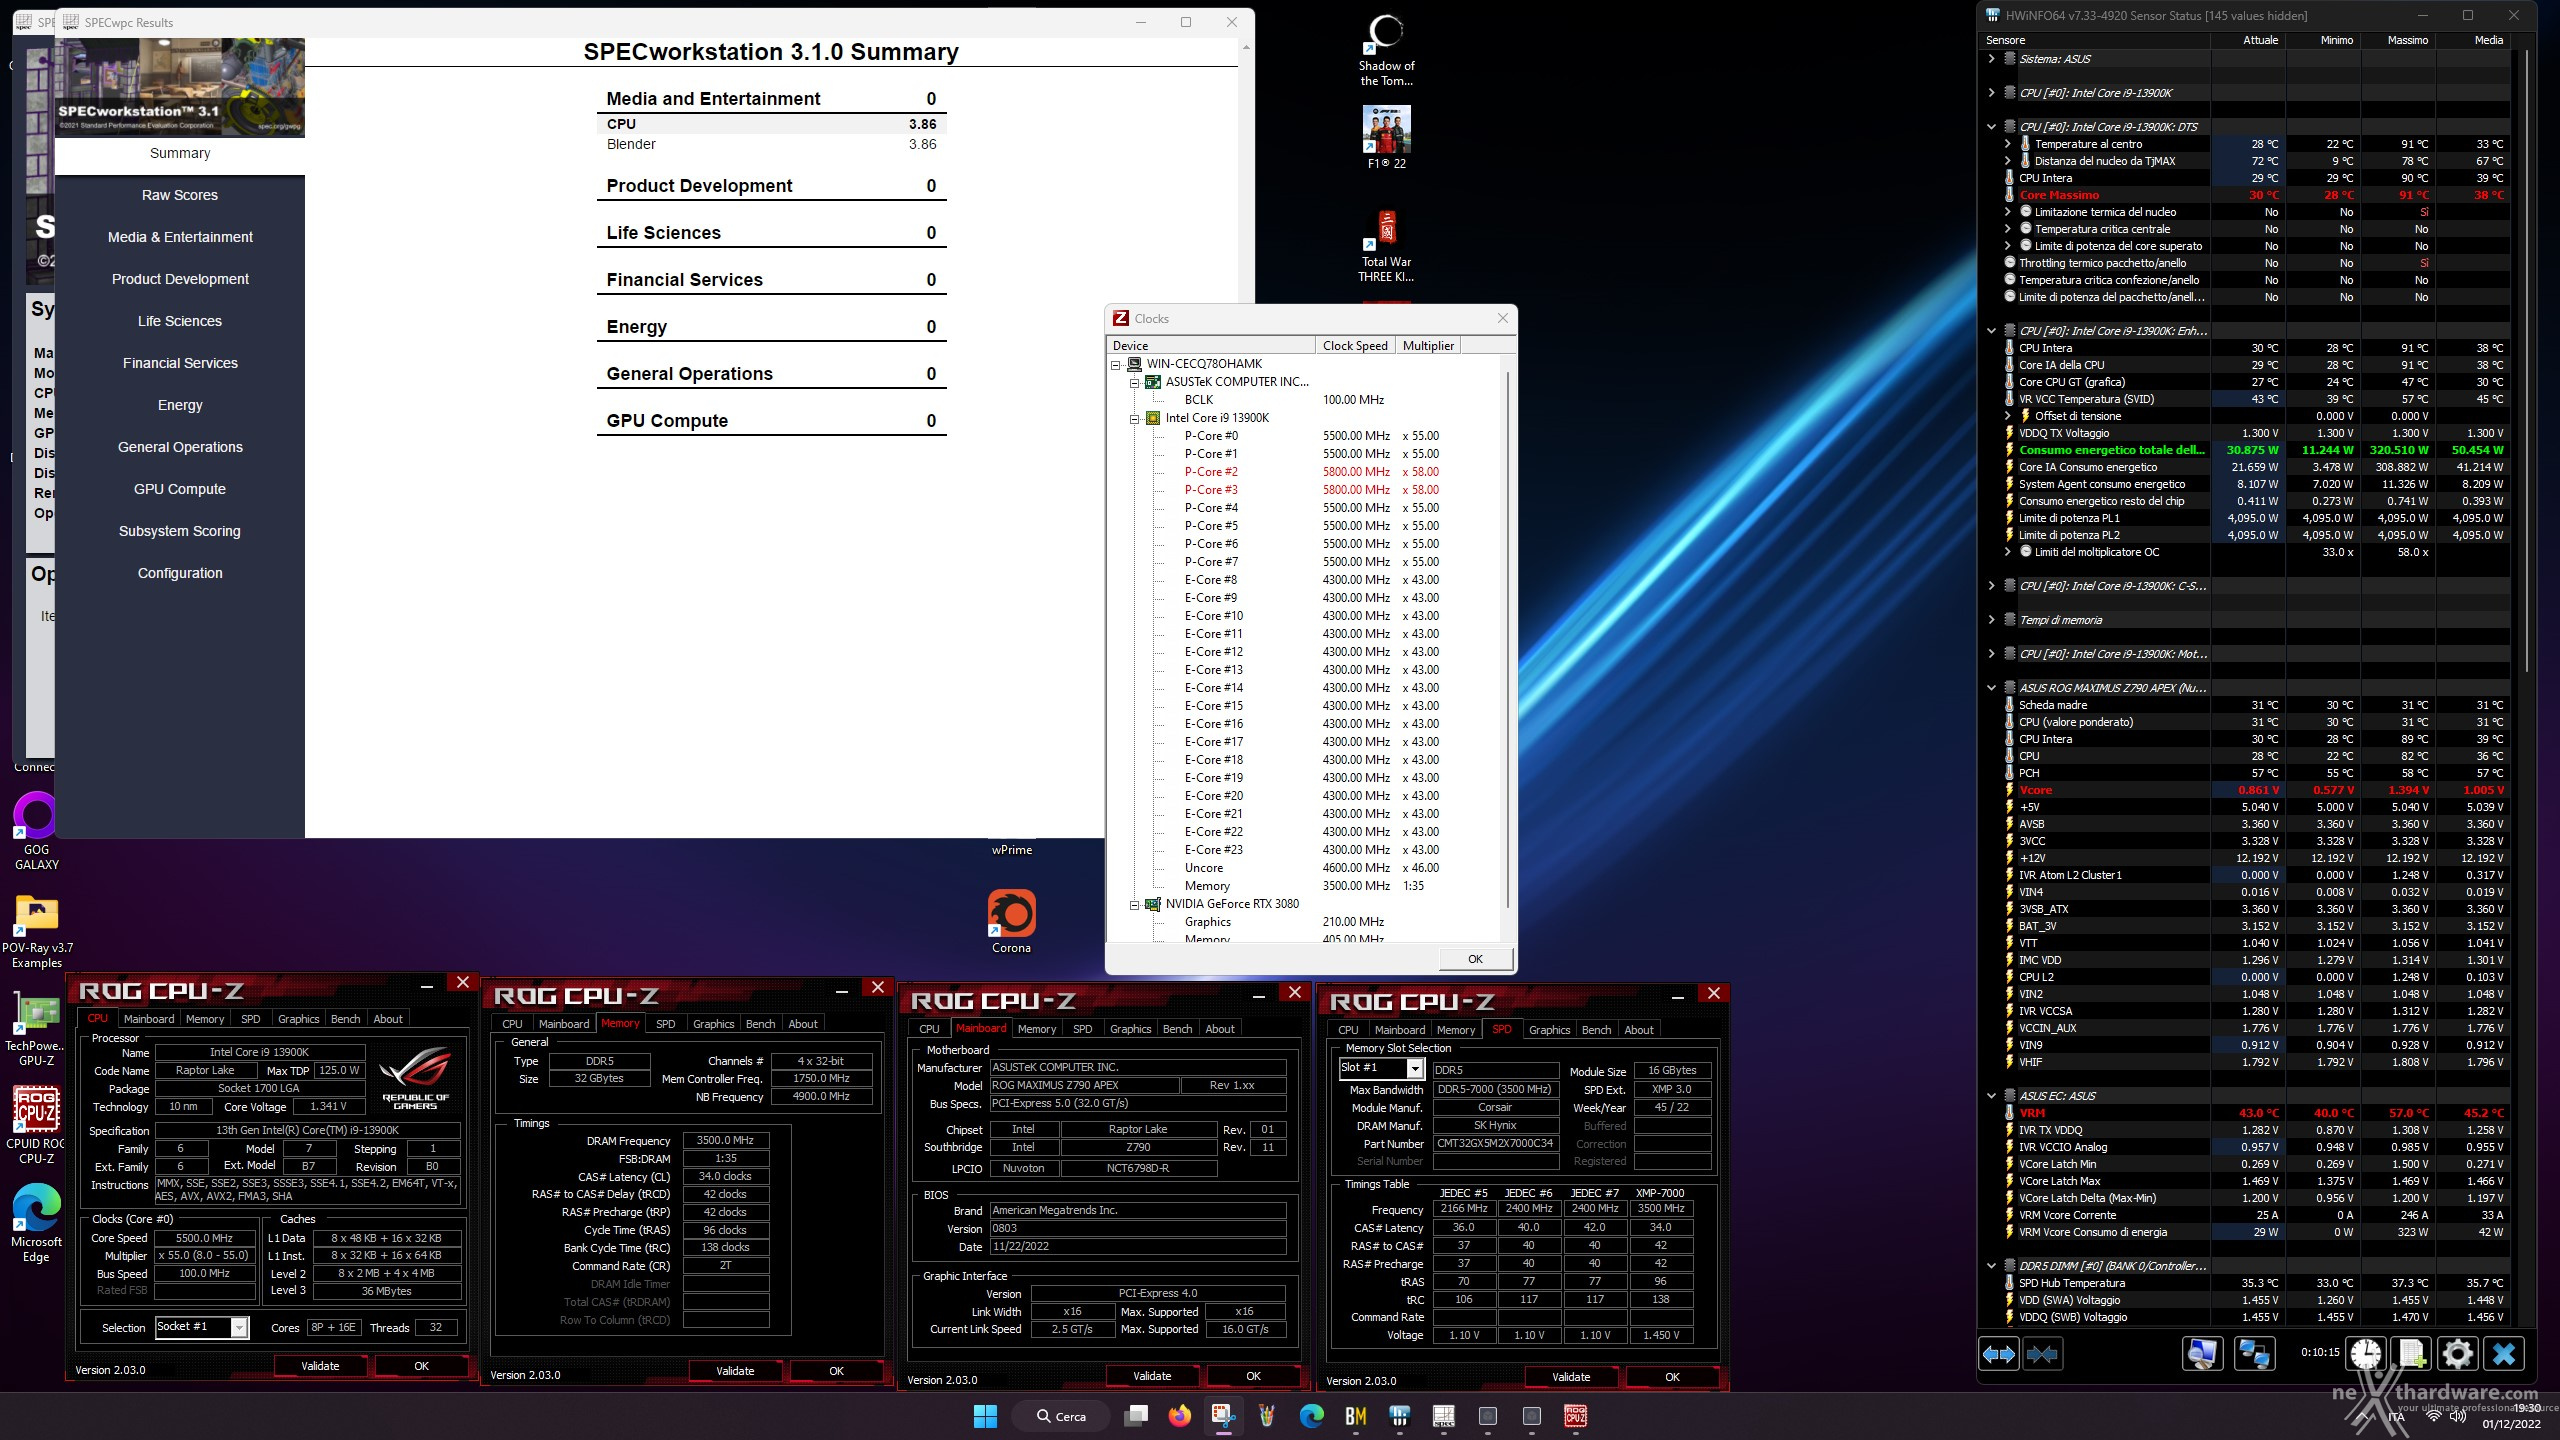Open Firefox from the taskbar

[1179, 1416]
